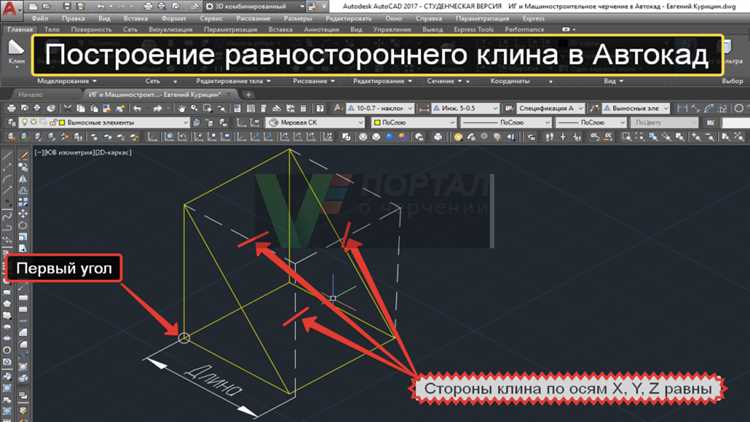Select the Клин (wedge) tool in the ribbon

point(17,52)
